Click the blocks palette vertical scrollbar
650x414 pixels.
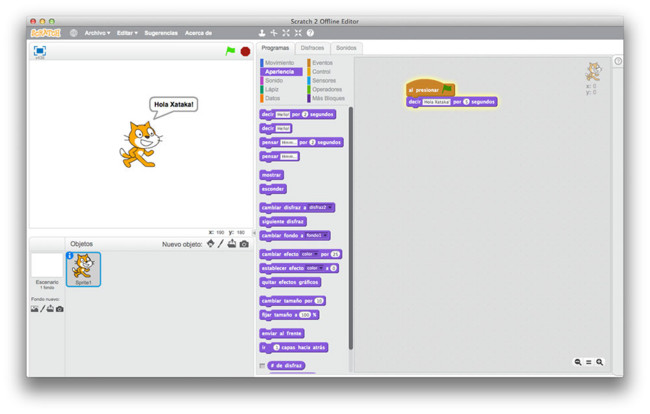(351, 228)
